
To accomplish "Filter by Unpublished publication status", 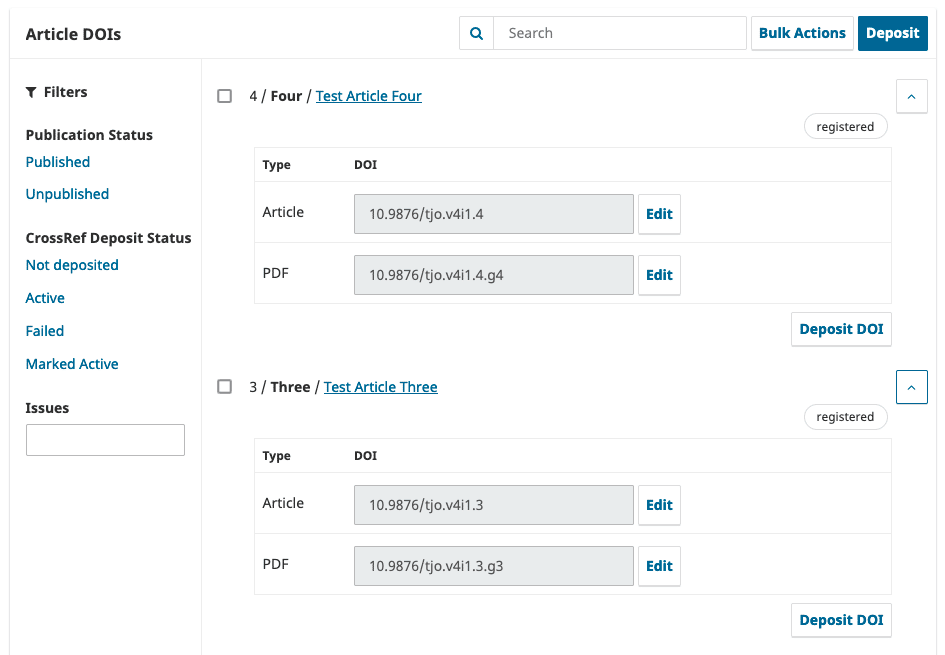I will click(67, 193).
